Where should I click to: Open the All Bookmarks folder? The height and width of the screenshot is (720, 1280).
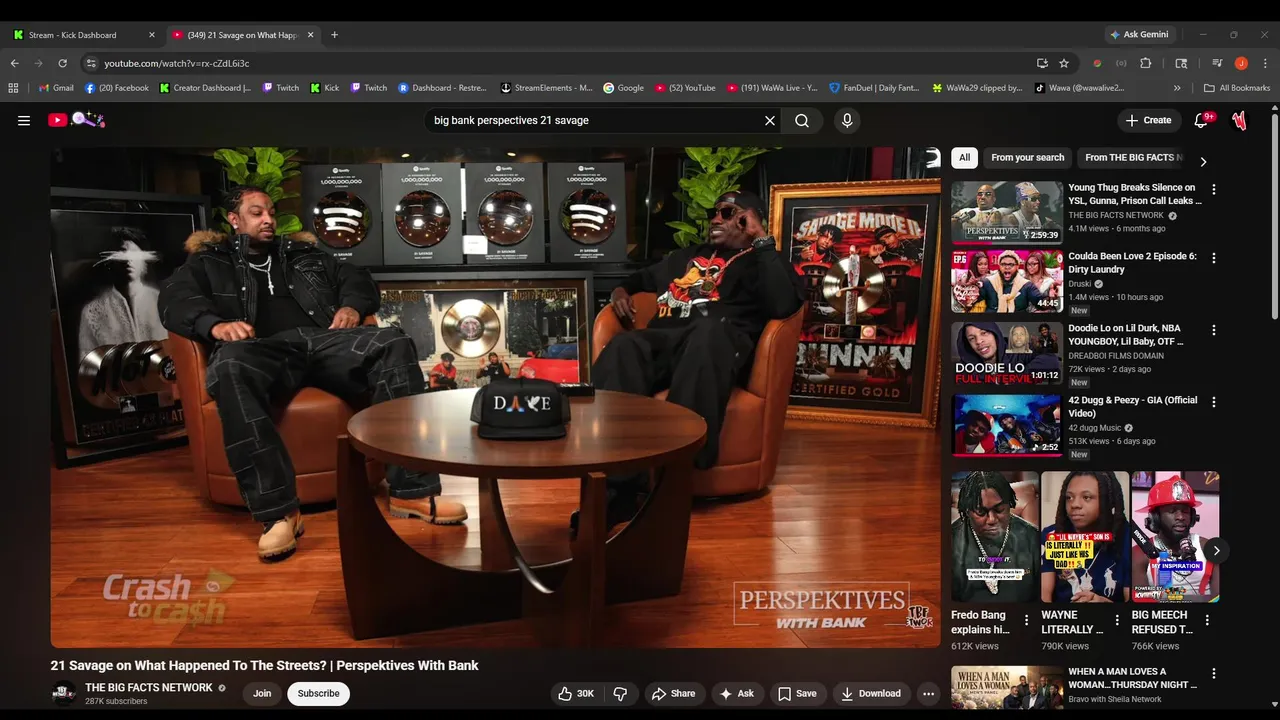coord(1237,88)
